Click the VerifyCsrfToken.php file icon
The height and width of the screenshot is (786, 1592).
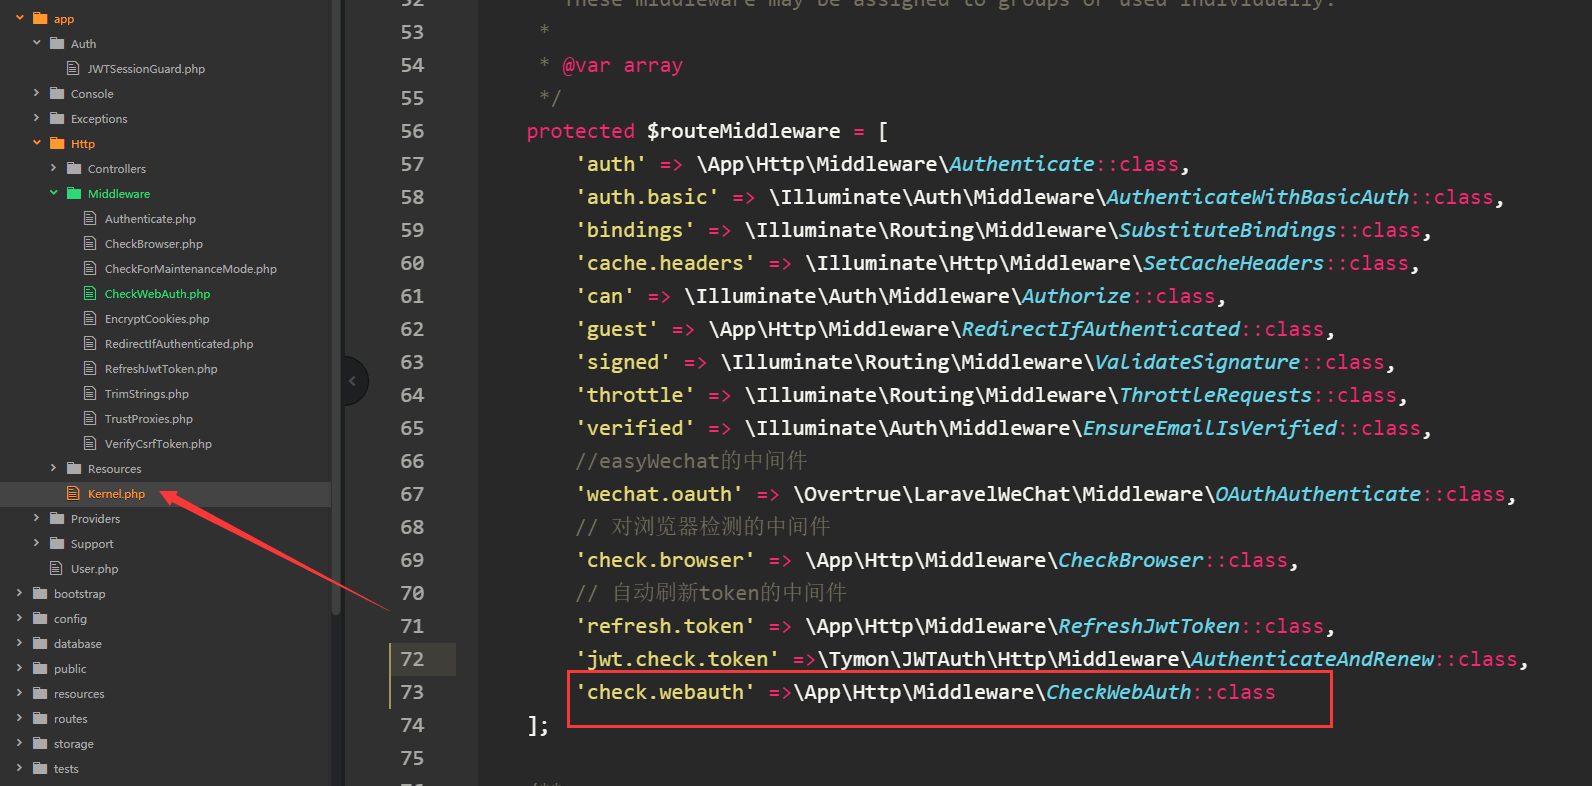90,443
